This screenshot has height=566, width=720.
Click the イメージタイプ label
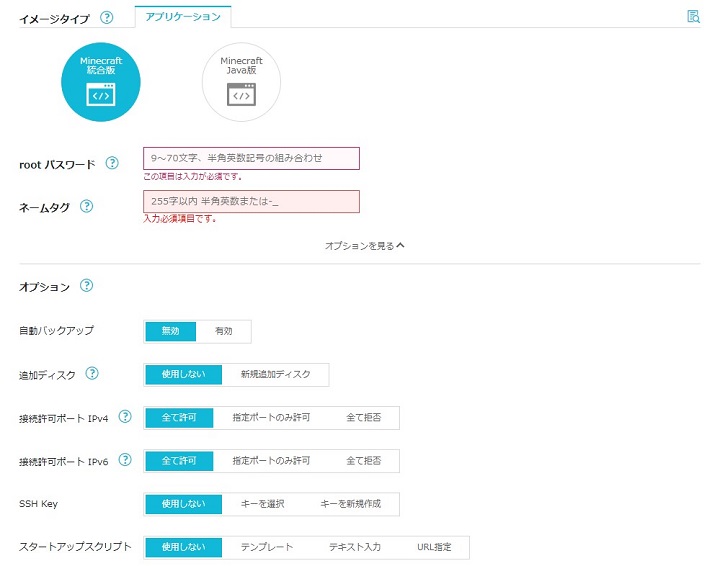point(54,19)
